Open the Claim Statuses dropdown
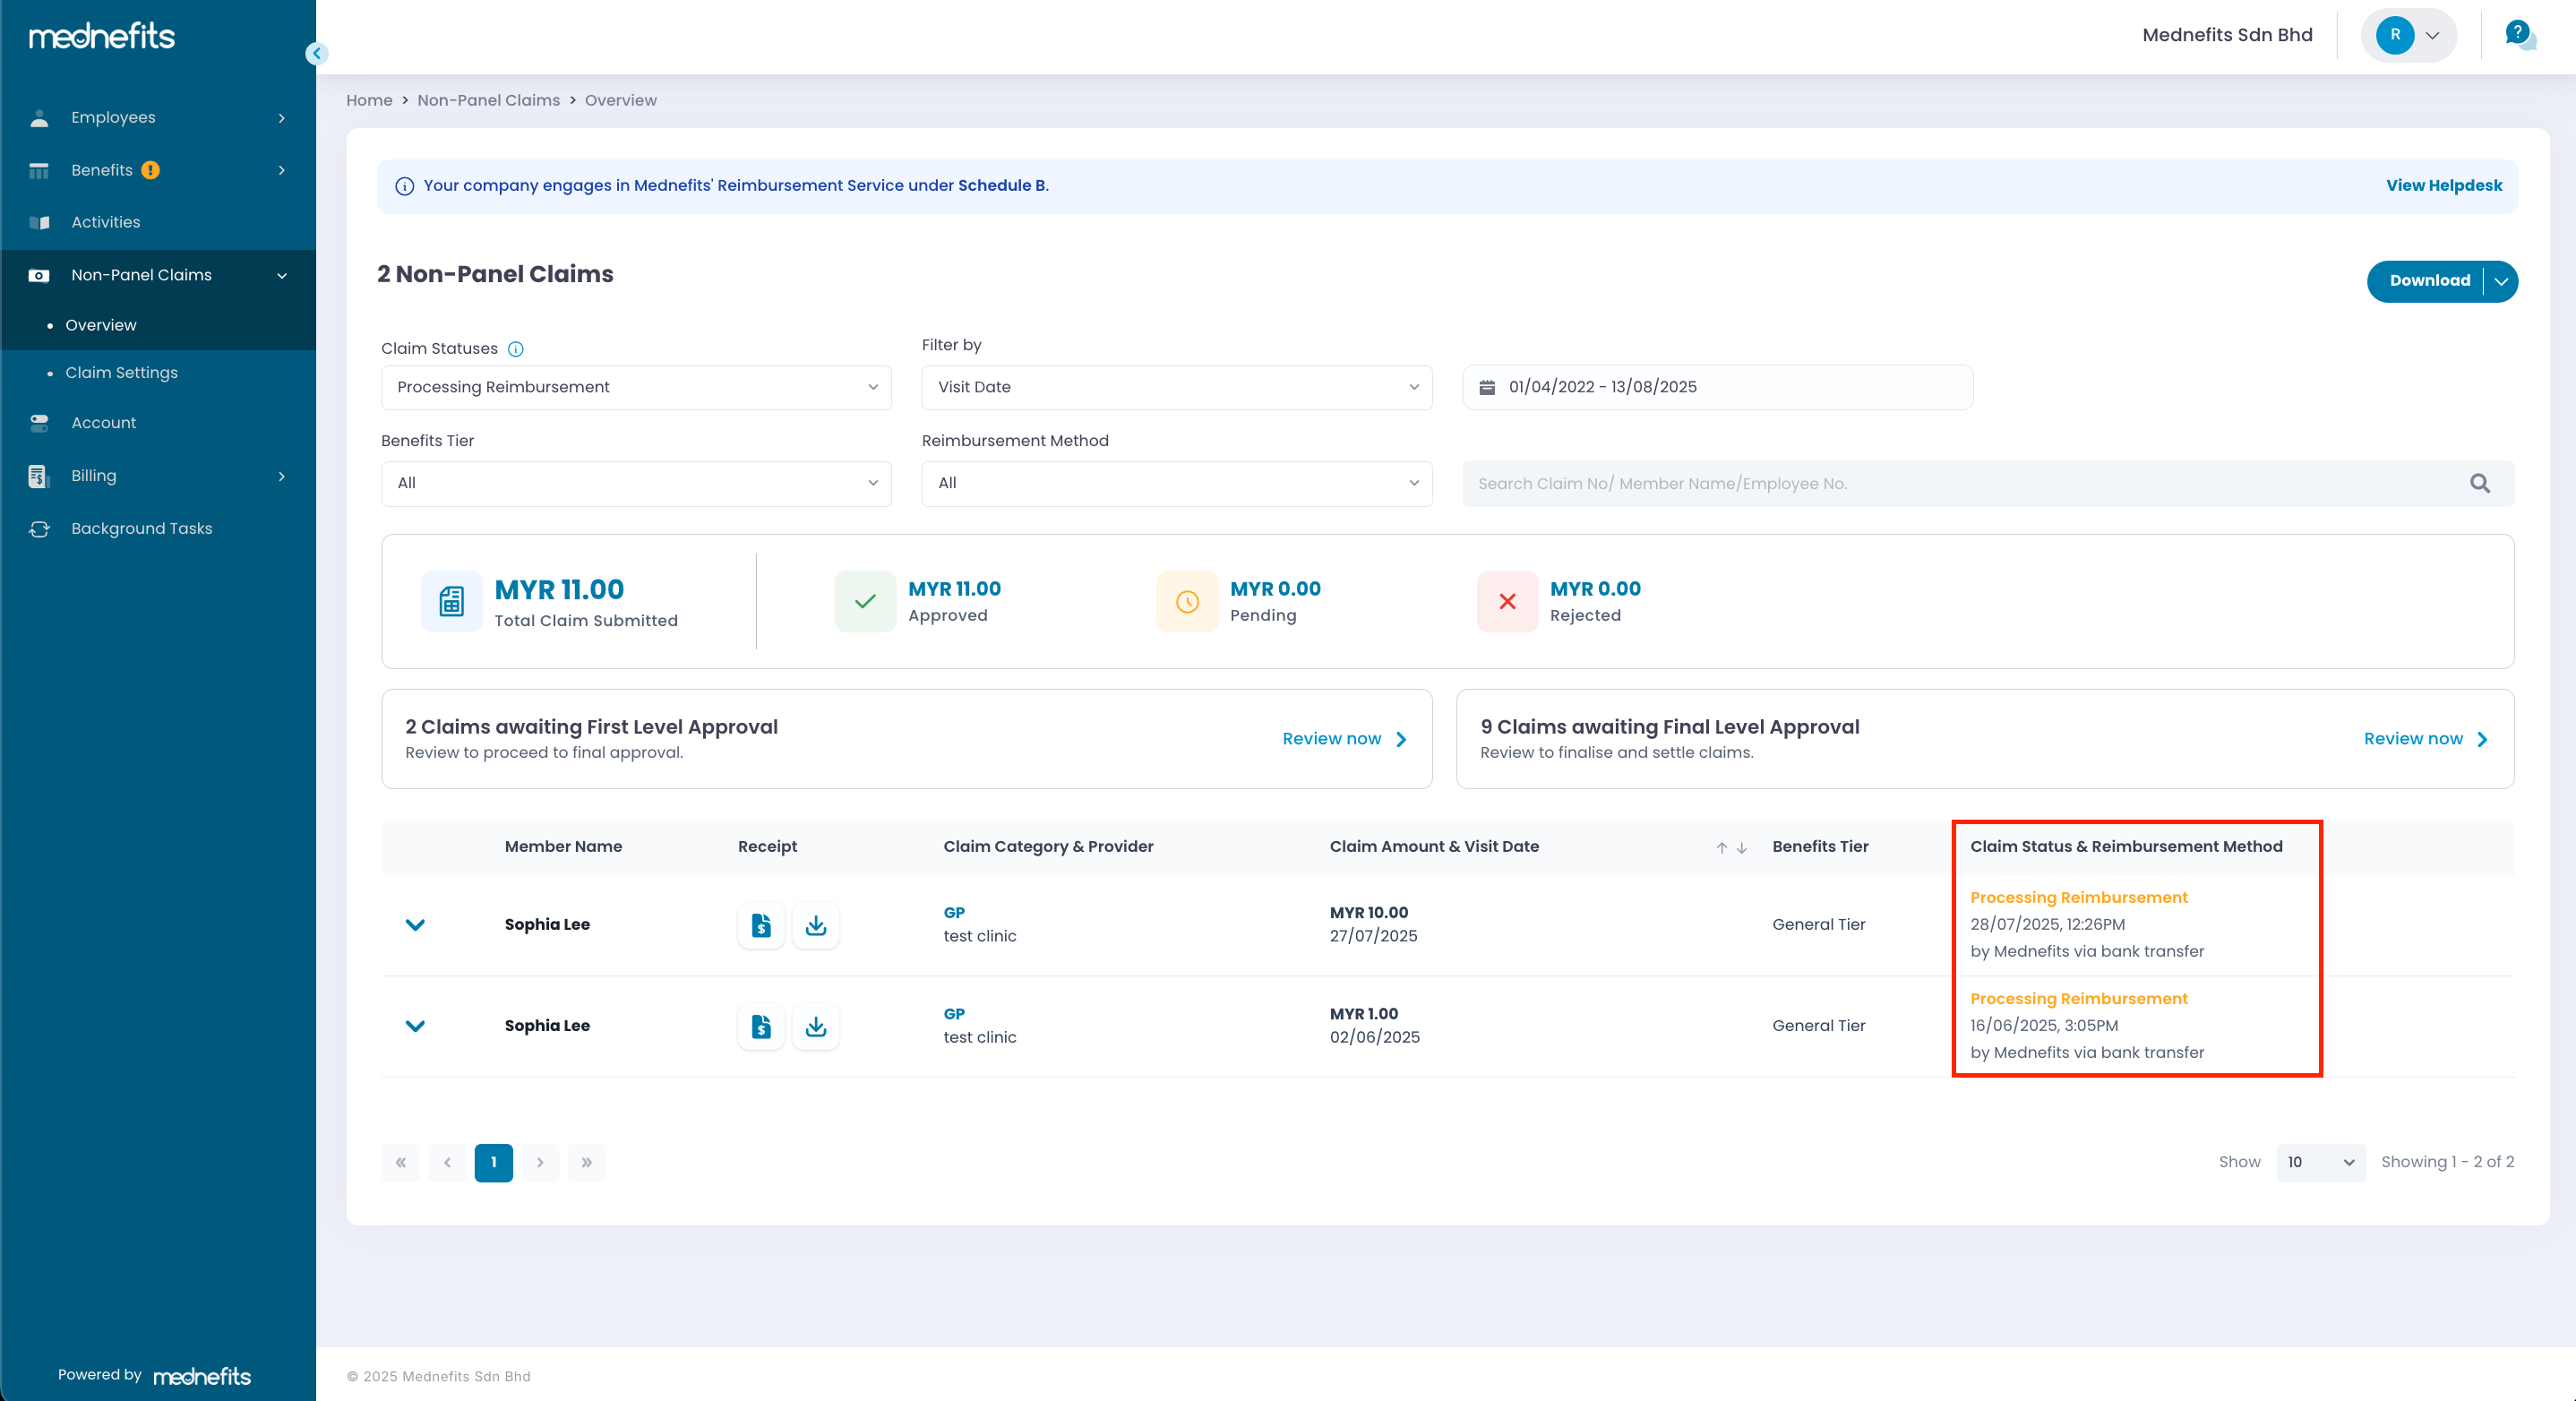Viewport: 2576px width, 1401px height. pyautogui.click(x=636, y=387)
